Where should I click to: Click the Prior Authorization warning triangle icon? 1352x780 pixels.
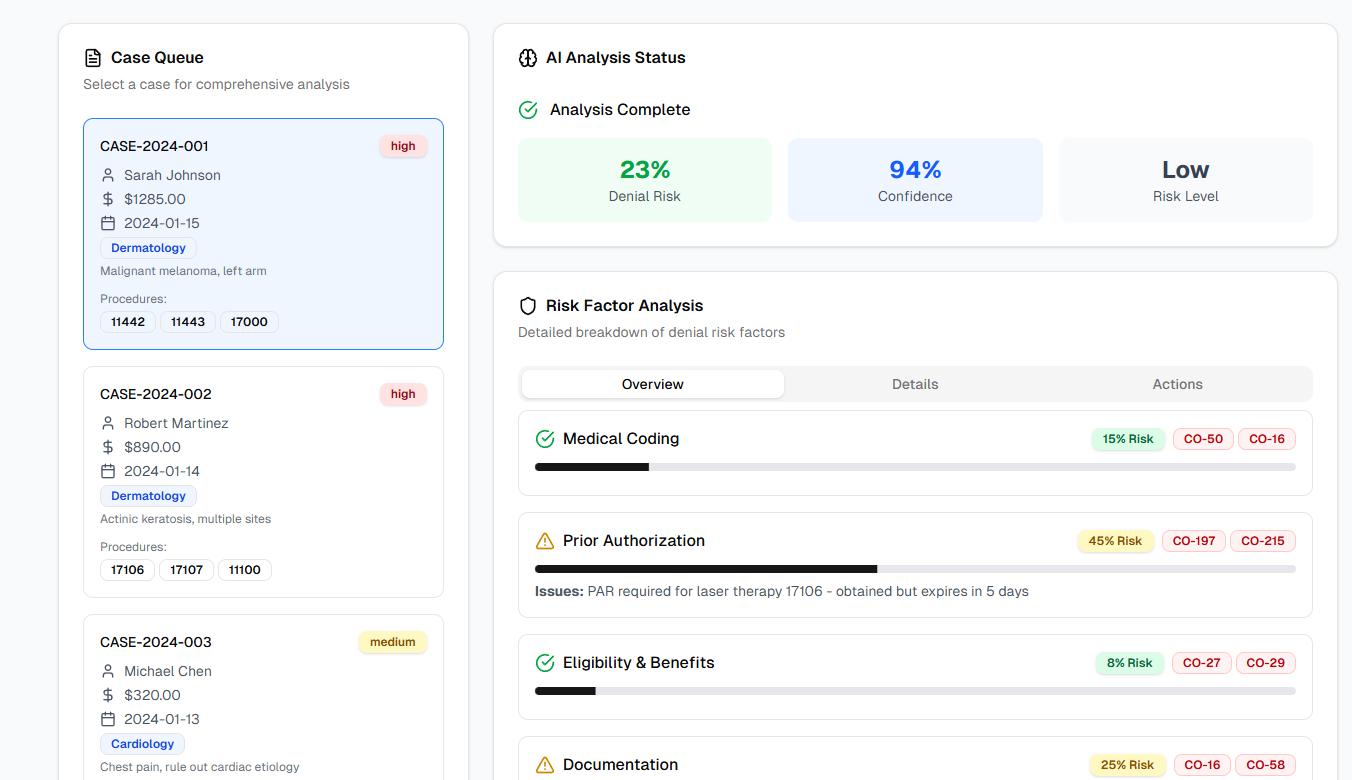coord(545,541)
